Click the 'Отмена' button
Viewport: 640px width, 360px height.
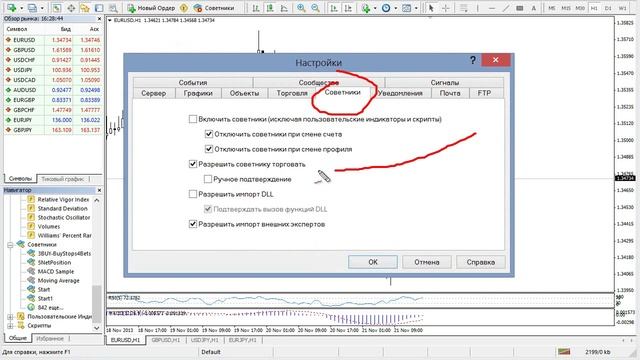coord(427,262)
